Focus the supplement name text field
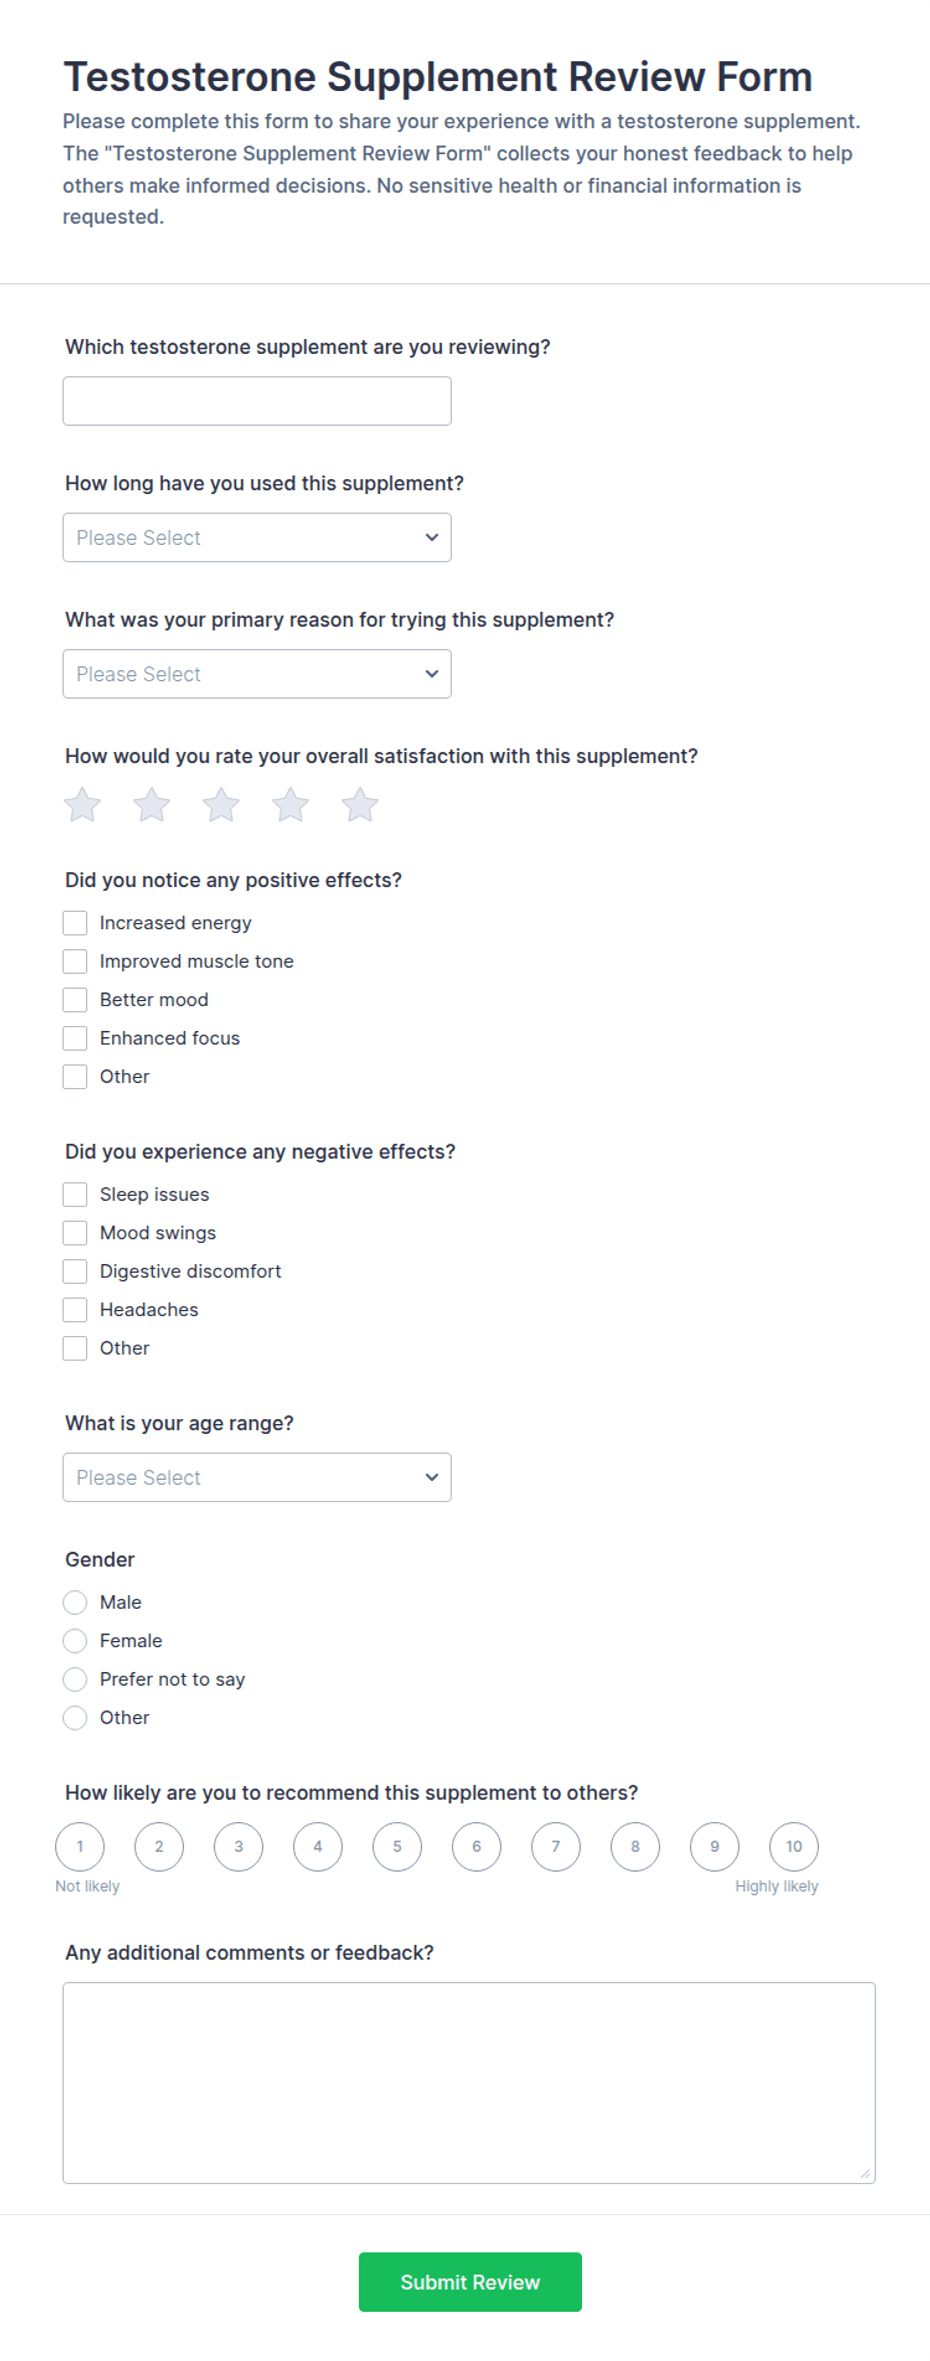 [257, 401]
